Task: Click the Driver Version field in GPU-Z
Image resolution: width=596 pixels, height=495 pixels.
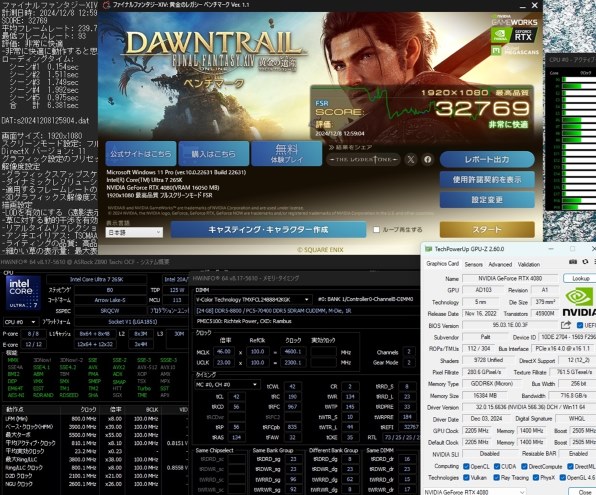Action: (528, 407)
